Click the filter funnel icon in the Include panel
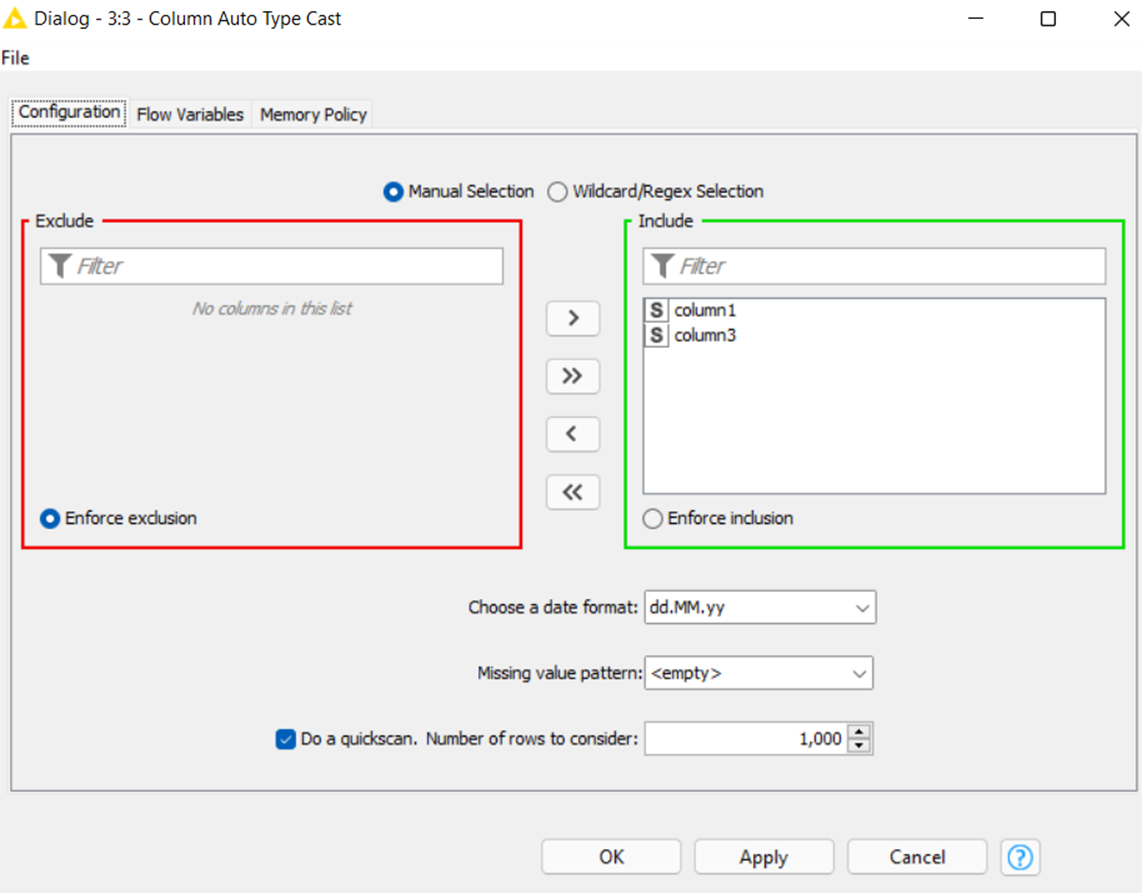The image size is (1142, 893). click(663, 265)
